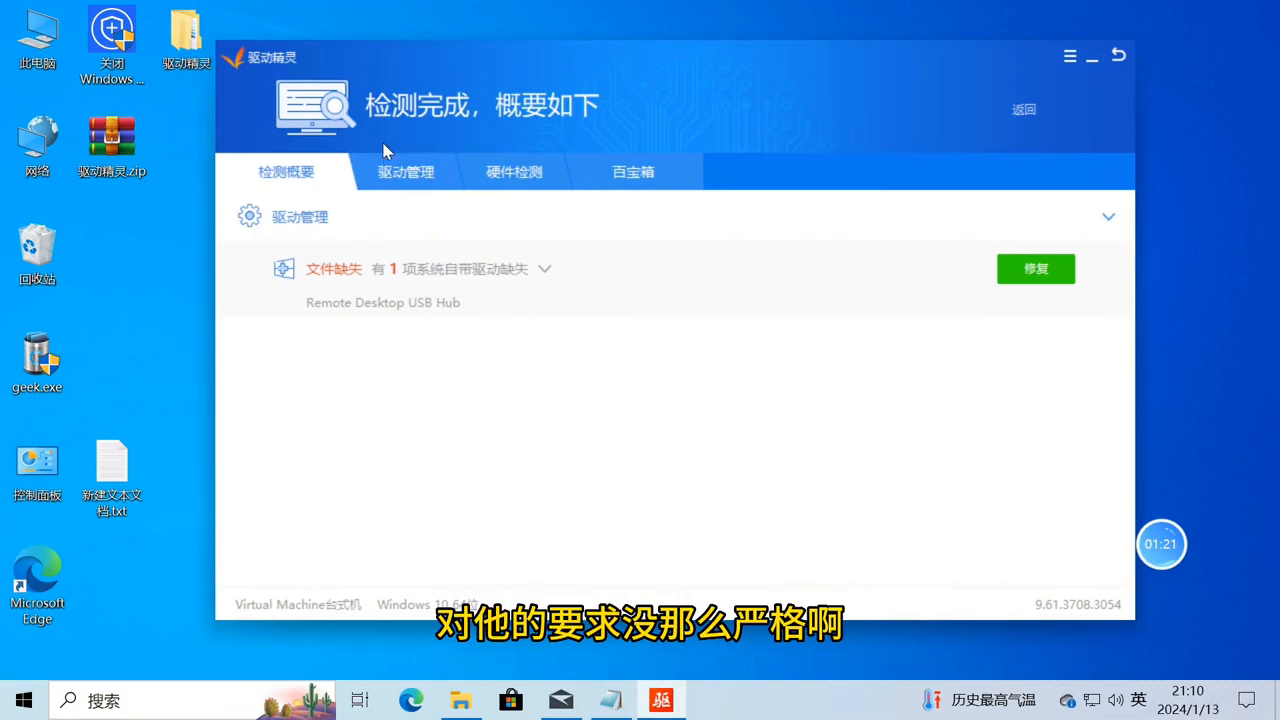Click the network tray icon
Screen dimensions: 1280x720
tap(1092, 701)
